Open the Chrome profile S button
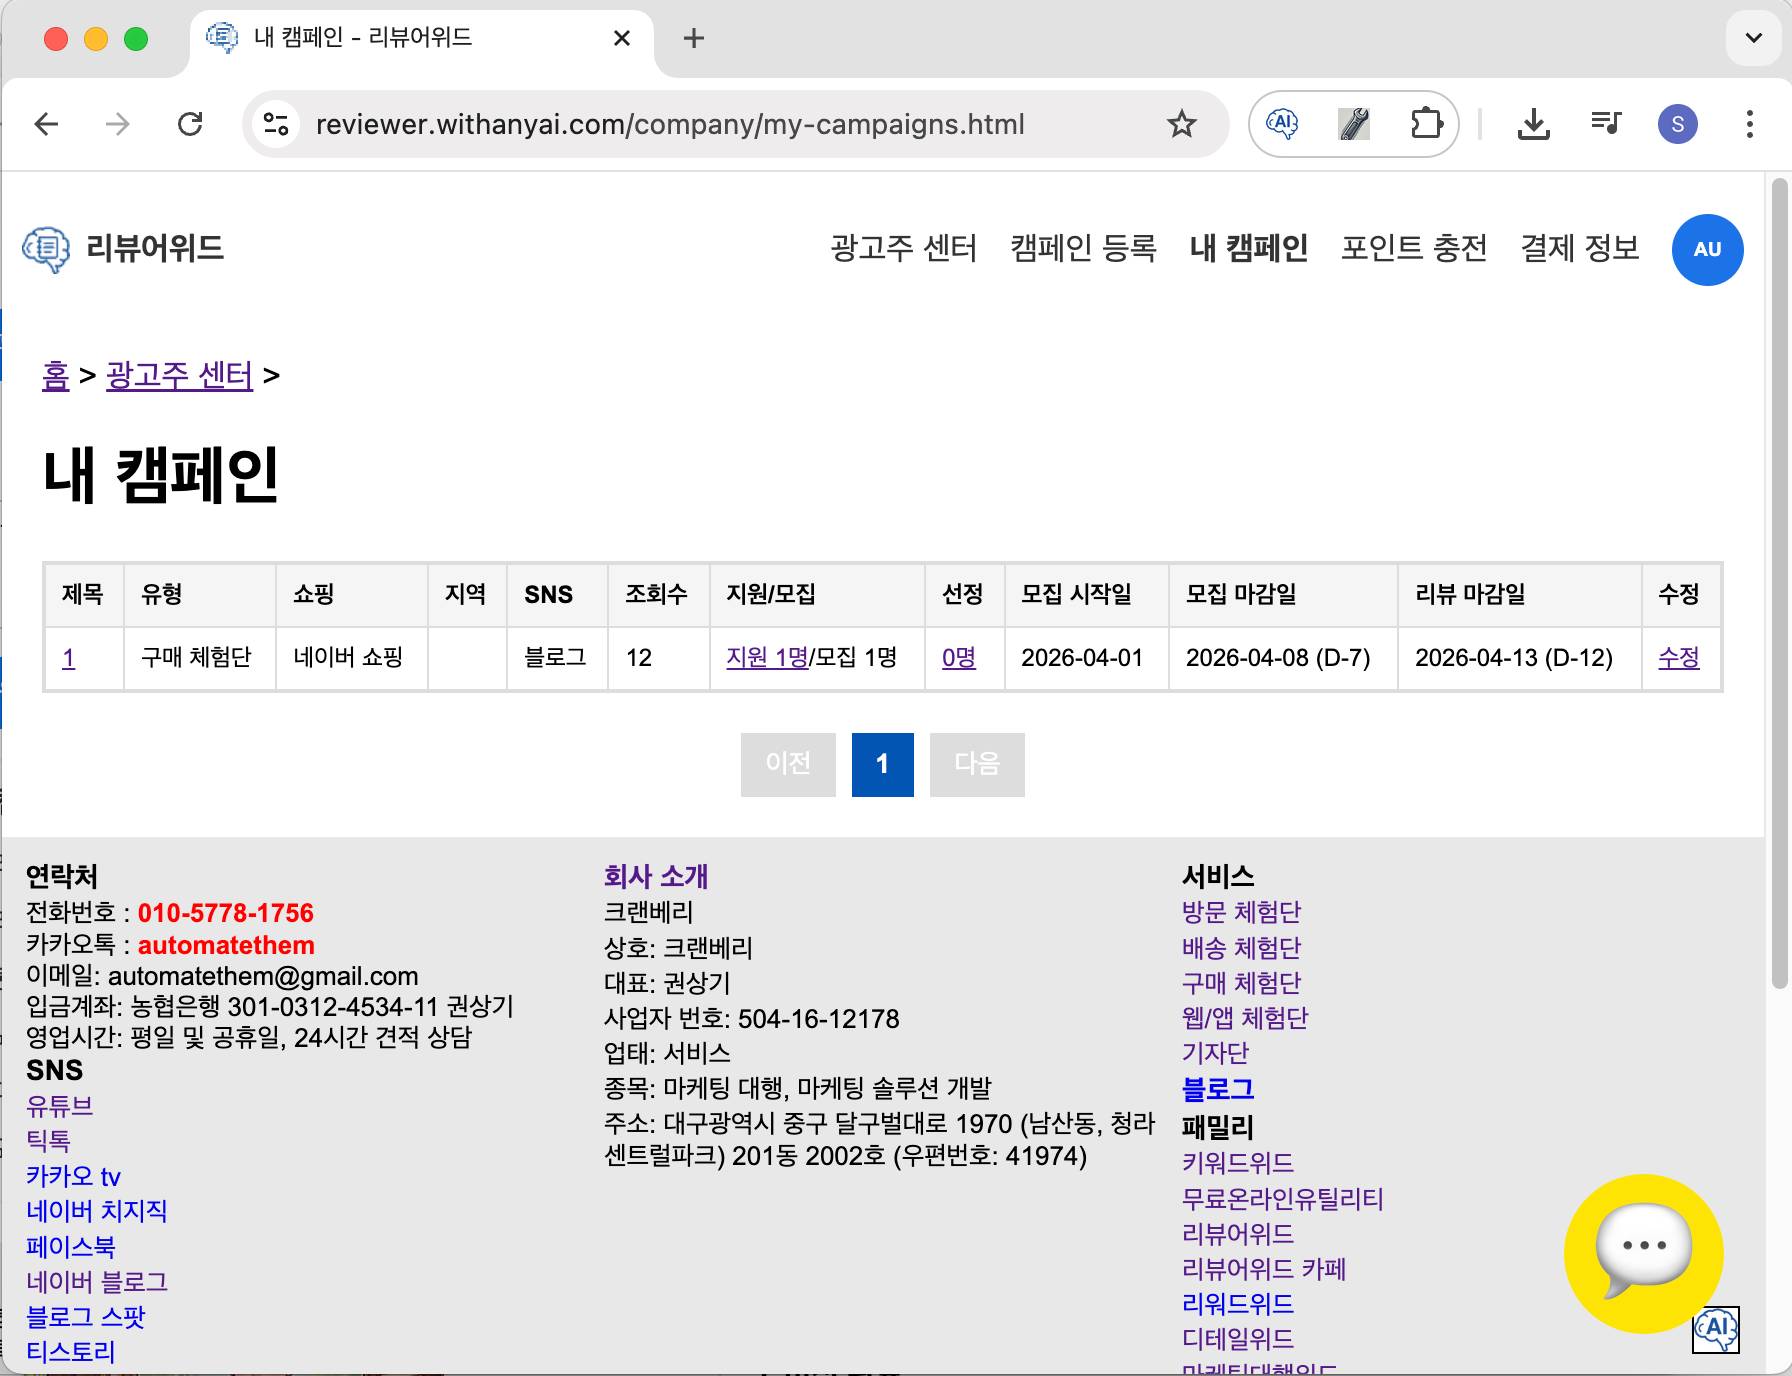Screen dimensions: 1792x1376 (1677, 124)
